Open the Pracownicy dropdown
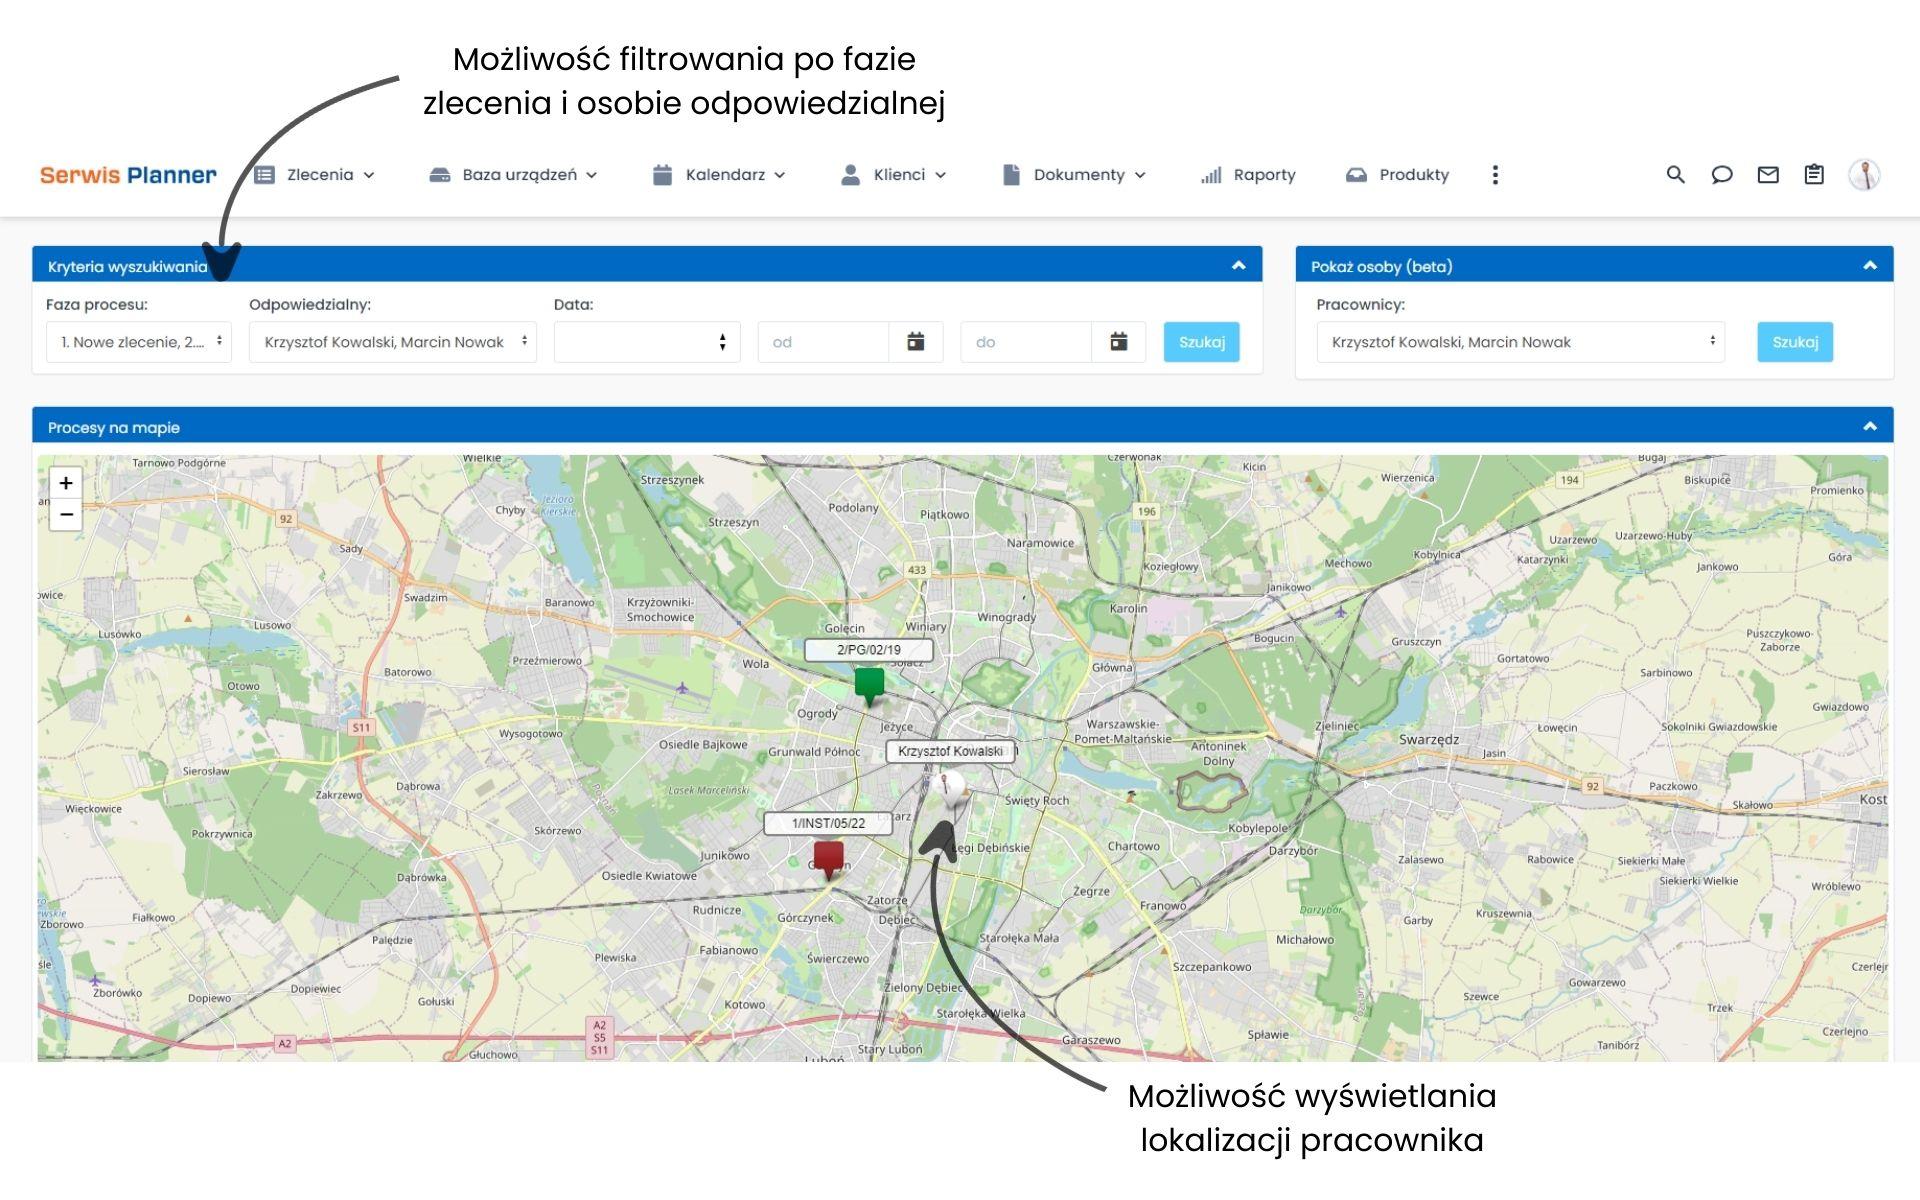1920x1200 pixels. tap(1521, 342)
